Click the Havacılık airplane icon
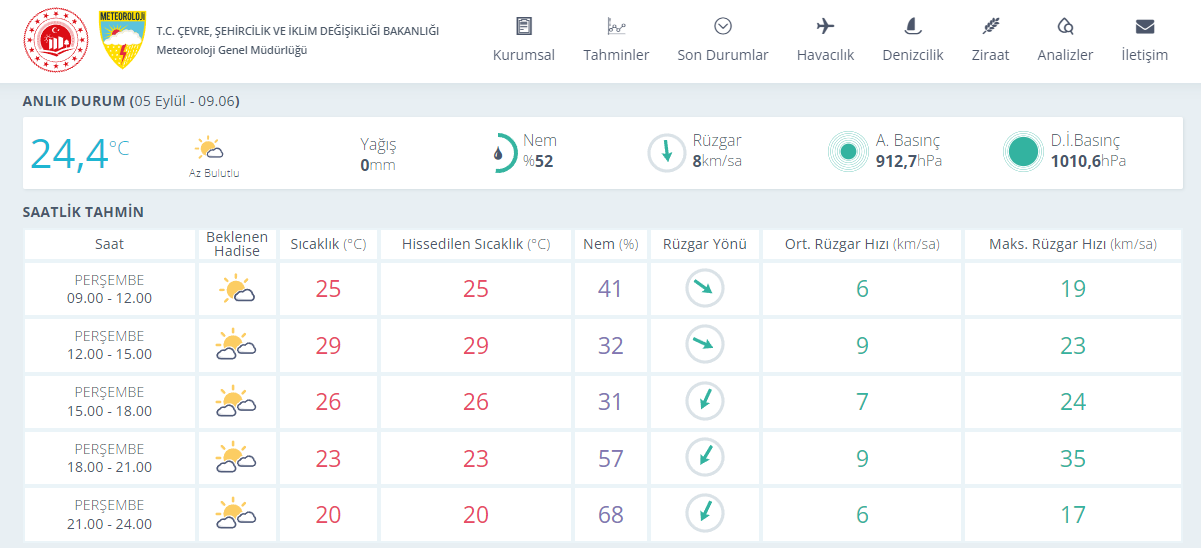 coord(825,26)
